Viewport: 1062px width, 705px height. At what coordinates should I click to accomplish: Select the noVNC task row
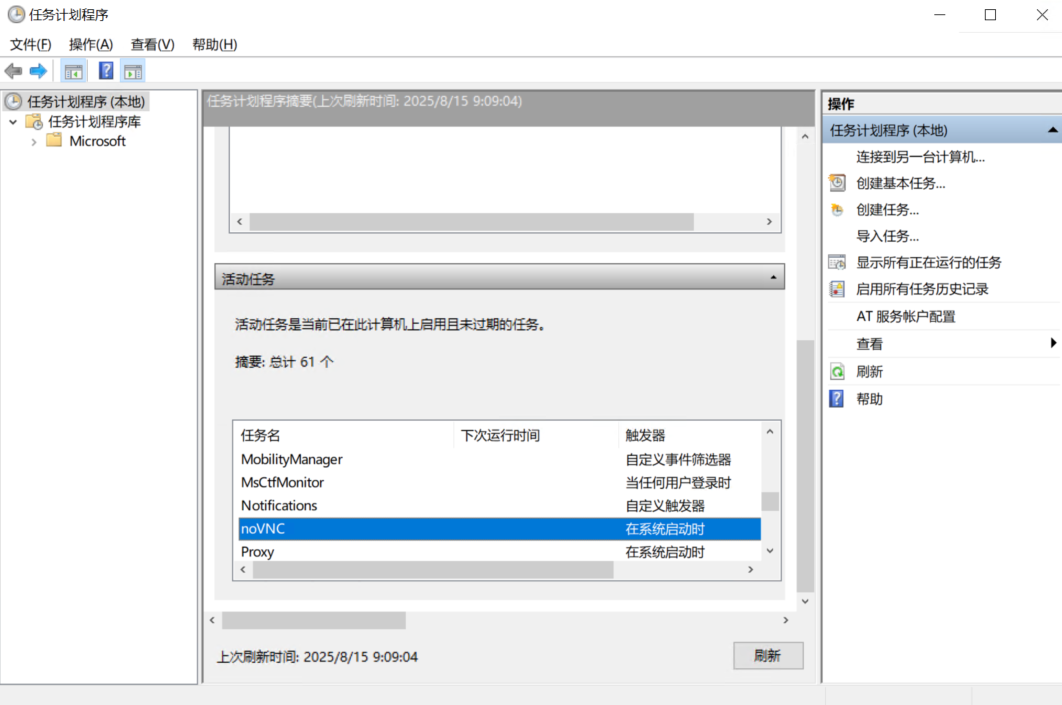point(500,529)
